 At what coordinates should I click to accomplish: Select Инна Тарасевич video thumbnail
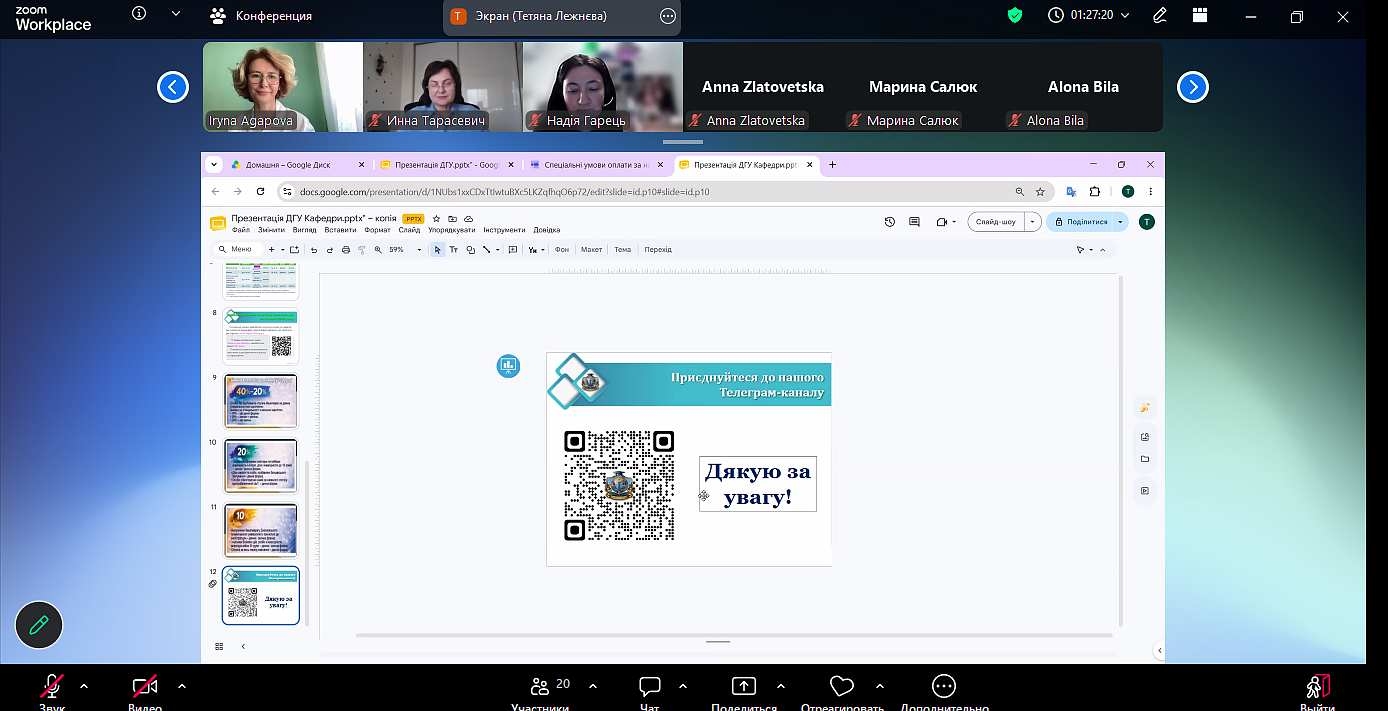(443, 87)
